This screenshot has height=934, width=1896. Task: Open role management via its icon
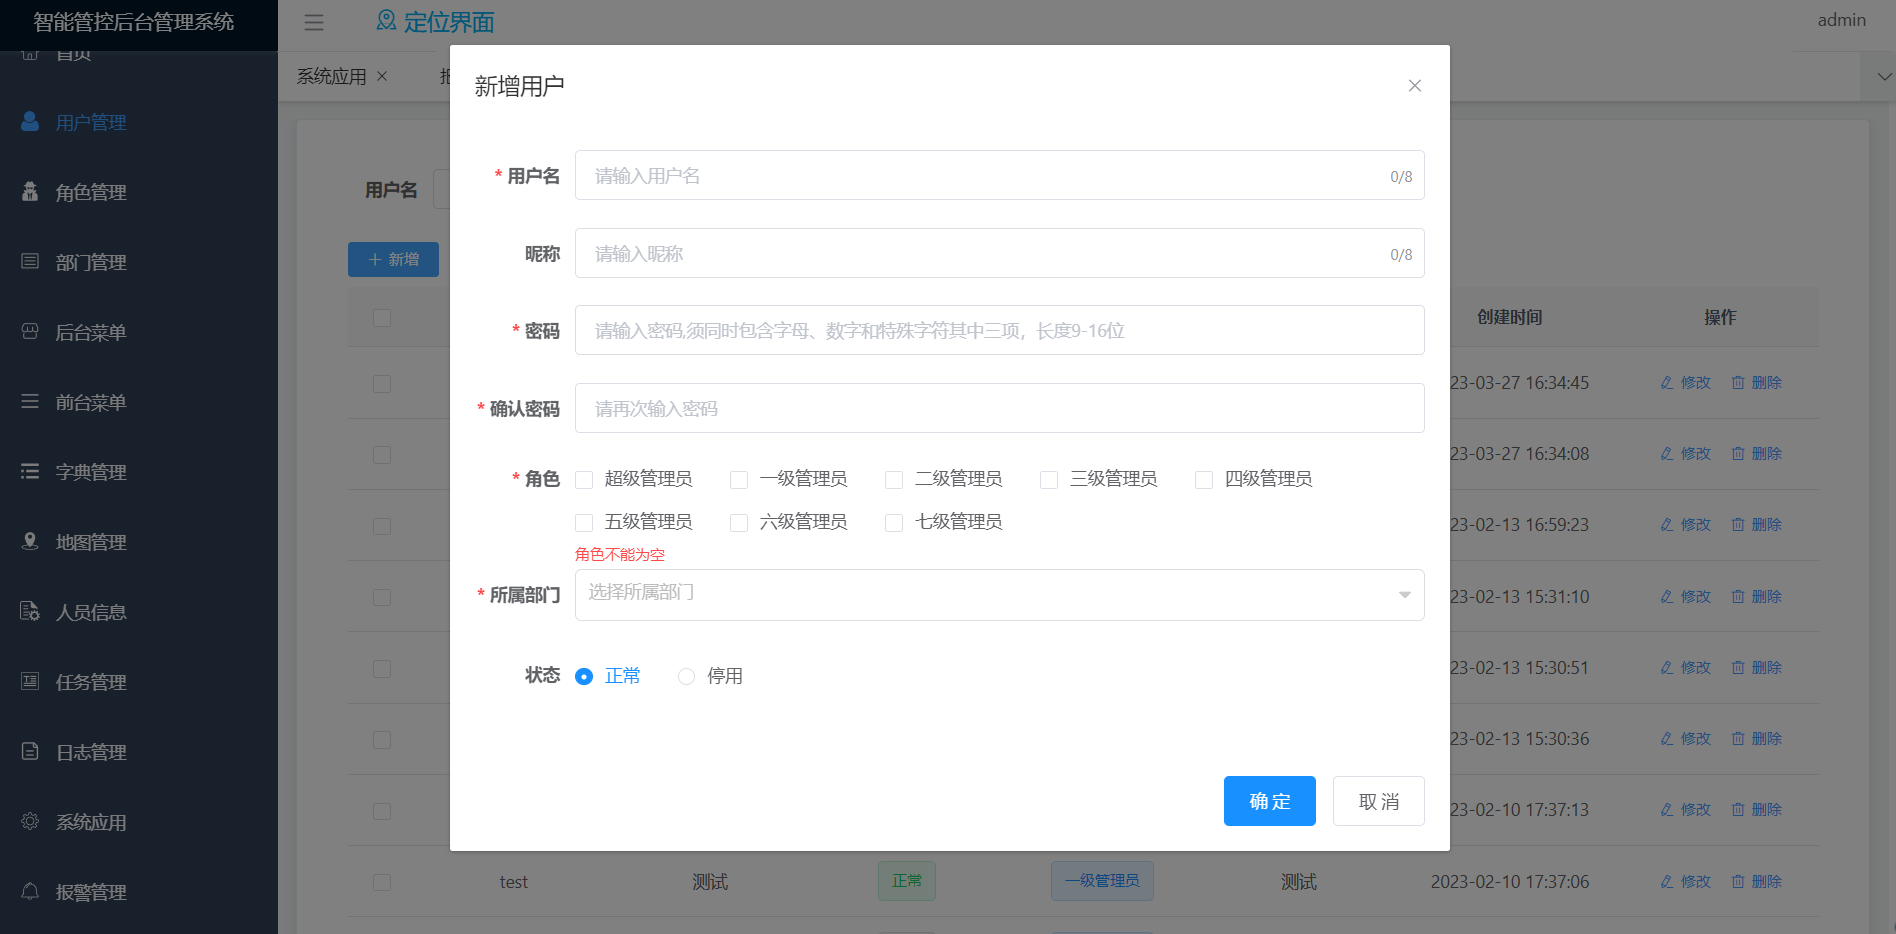(x=30, y=192)
